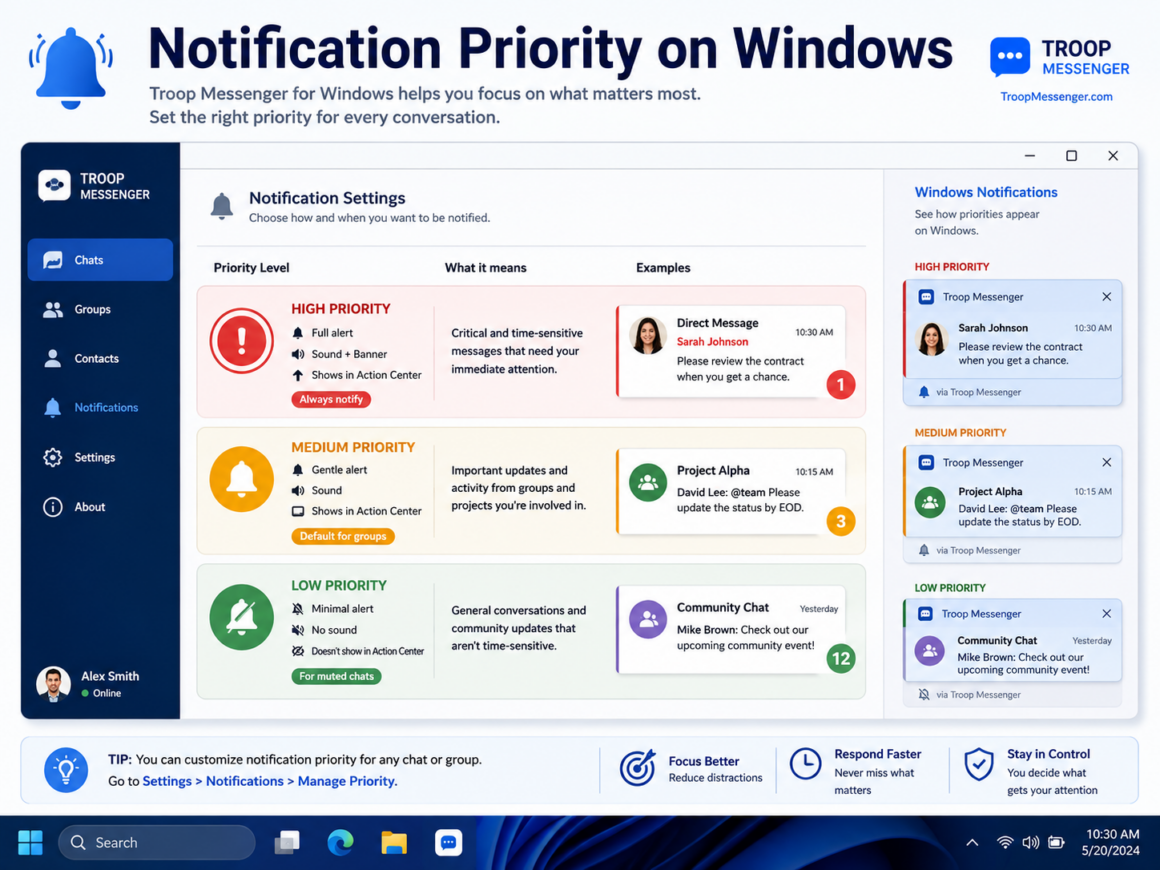This screenshot has width=1160, height=870.
Task: Click the Stay in Control shield icon
Action: point(979,764)
